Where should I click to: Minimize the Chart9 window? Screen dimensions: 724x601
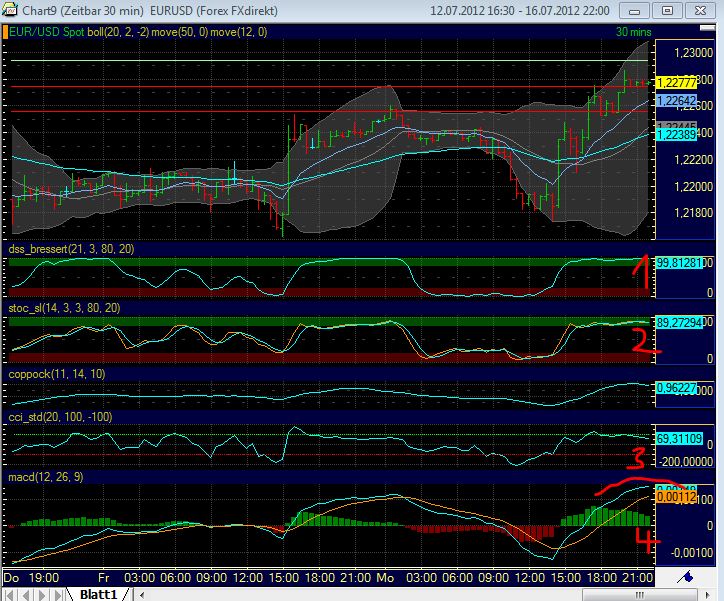coord(634,11)
